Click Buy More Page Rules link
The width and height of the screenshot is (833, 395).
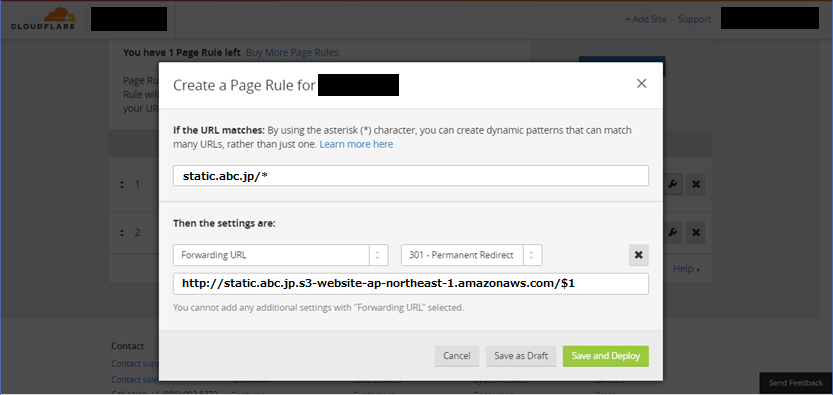293,53
